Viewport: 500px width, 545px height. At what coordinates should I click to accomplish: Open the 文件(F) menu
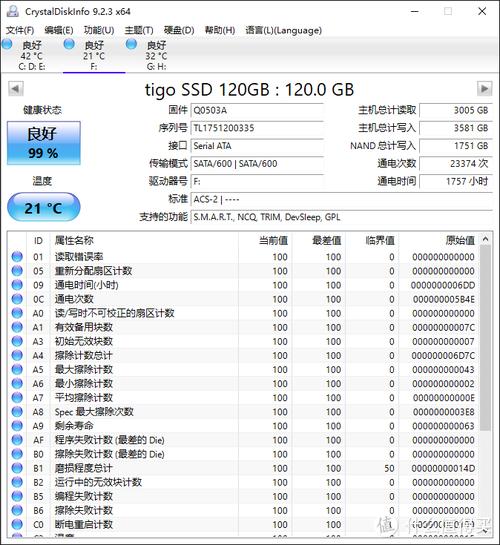[x=20, y=30]
